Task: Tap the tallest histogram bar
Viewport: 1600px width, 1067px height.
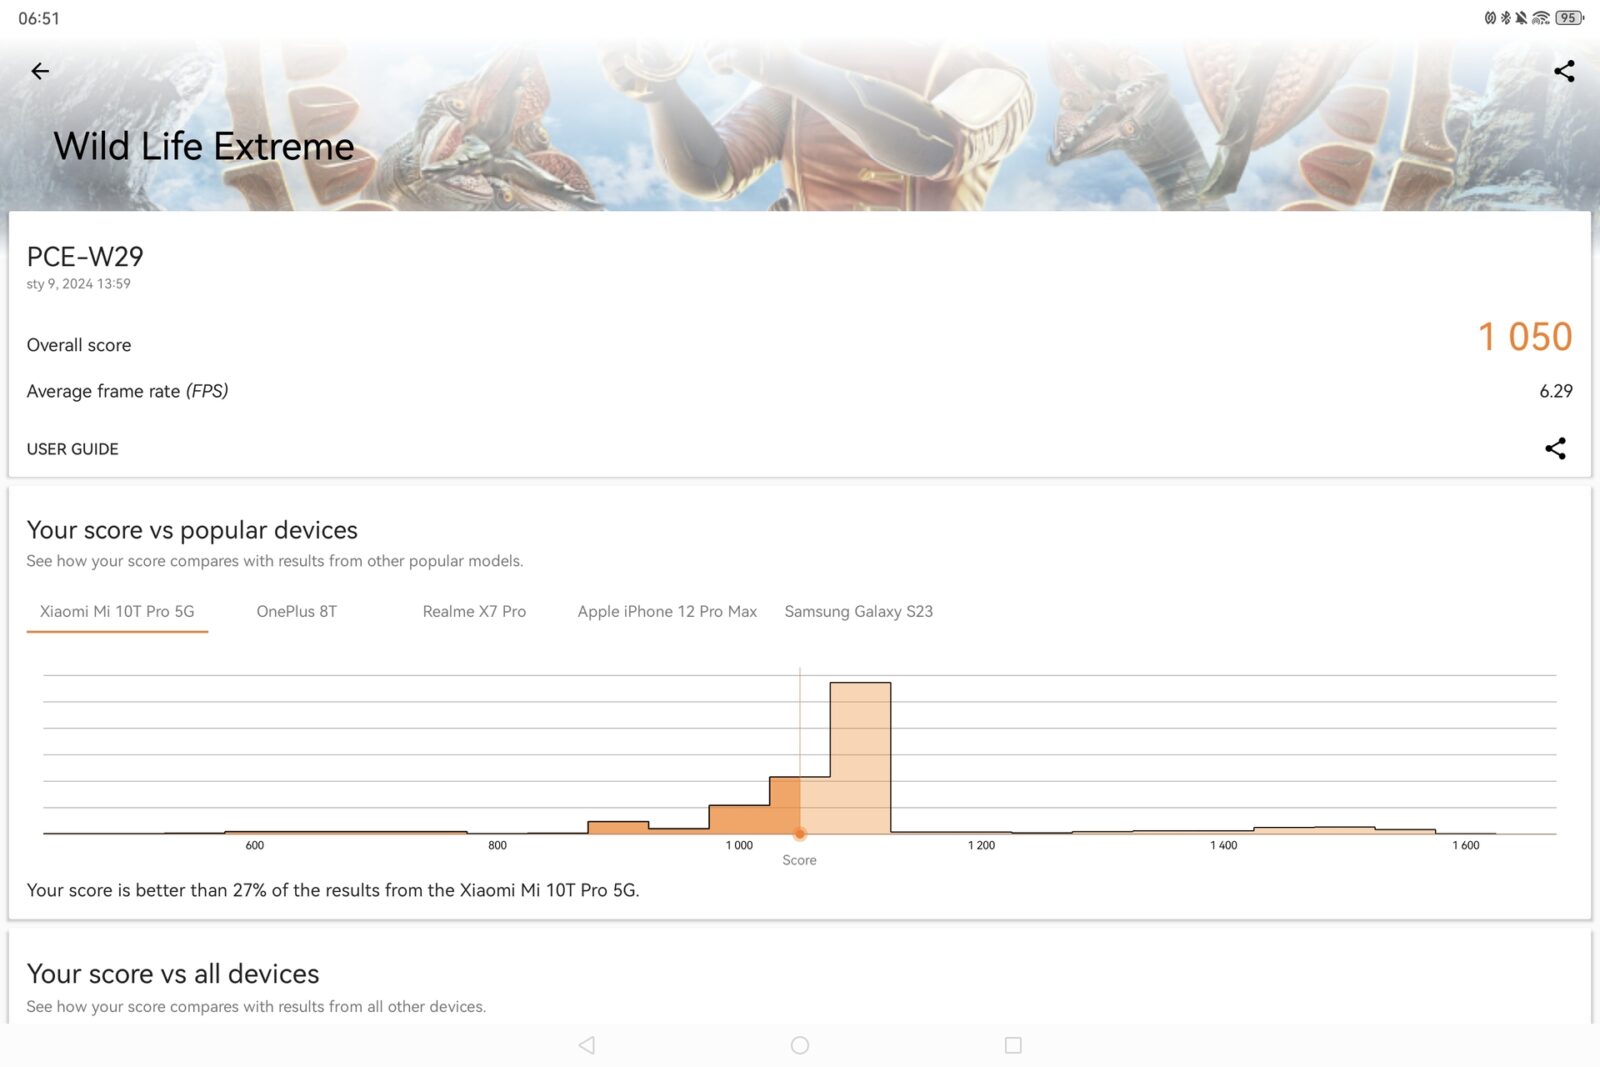Action: (x=860, y=758)
